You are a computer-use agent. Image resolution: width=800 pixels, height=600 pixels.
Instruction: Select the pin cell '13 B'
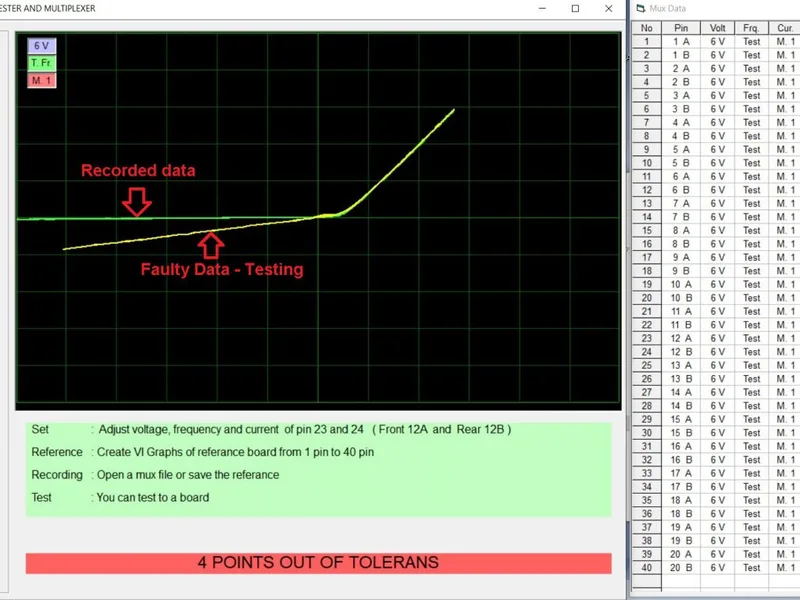[x=681, y=379]
